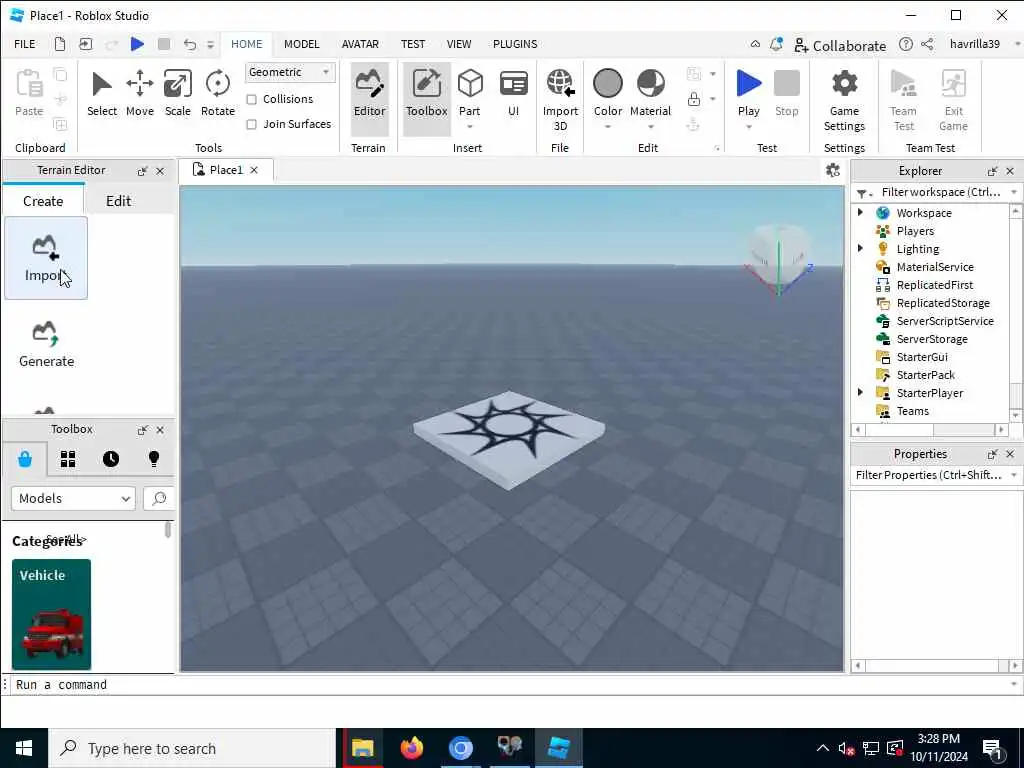This screenshot has height=768, width=1024.
Task: Enable the Collisions checkbox
Action: pyautogui.click(x=251, y=99)
